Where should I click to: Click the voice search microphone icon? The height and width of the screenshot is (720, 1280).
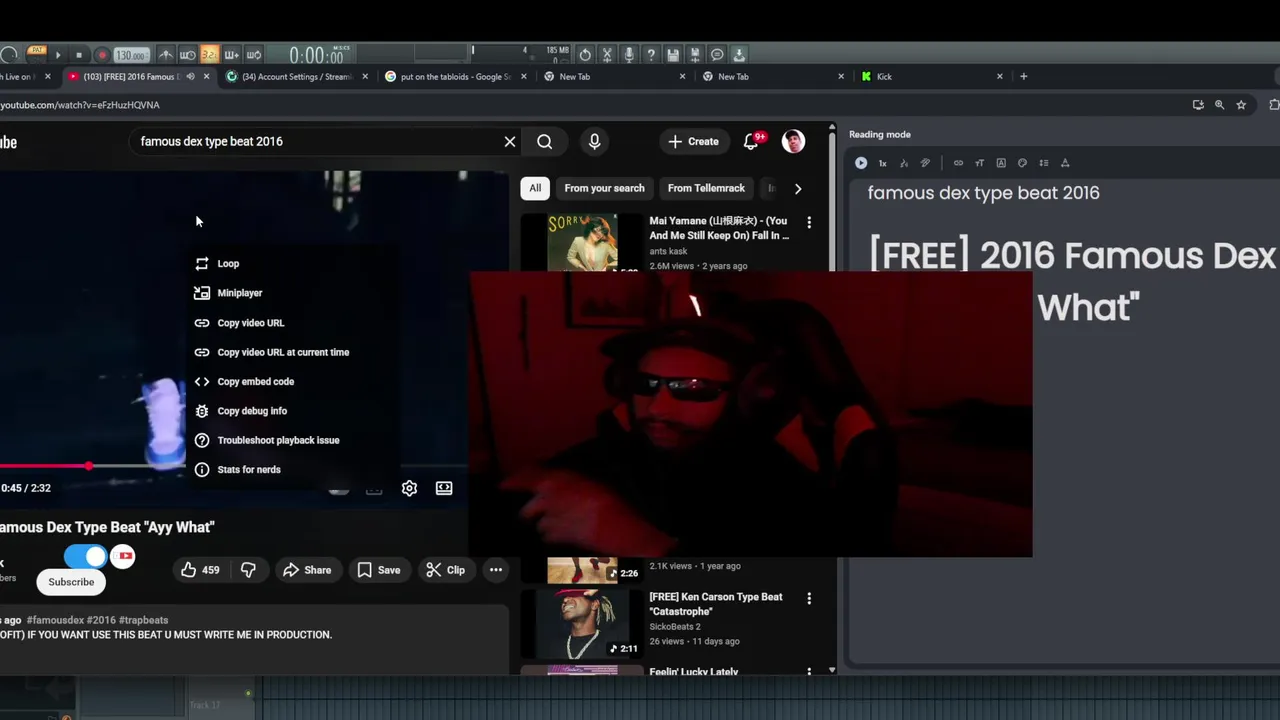tap(594, 142)
